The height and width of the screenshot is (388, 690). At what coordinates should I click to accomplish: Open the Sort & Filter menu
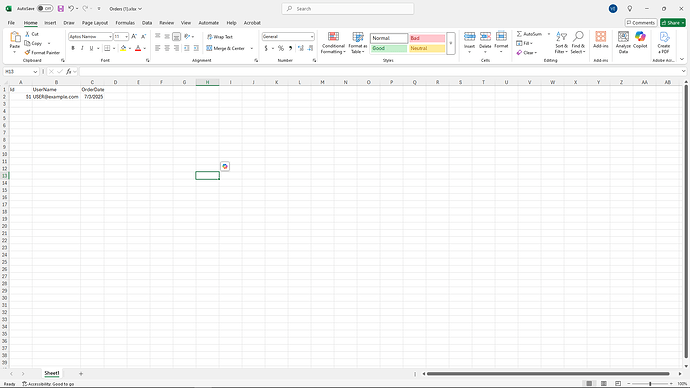(561, 43)
